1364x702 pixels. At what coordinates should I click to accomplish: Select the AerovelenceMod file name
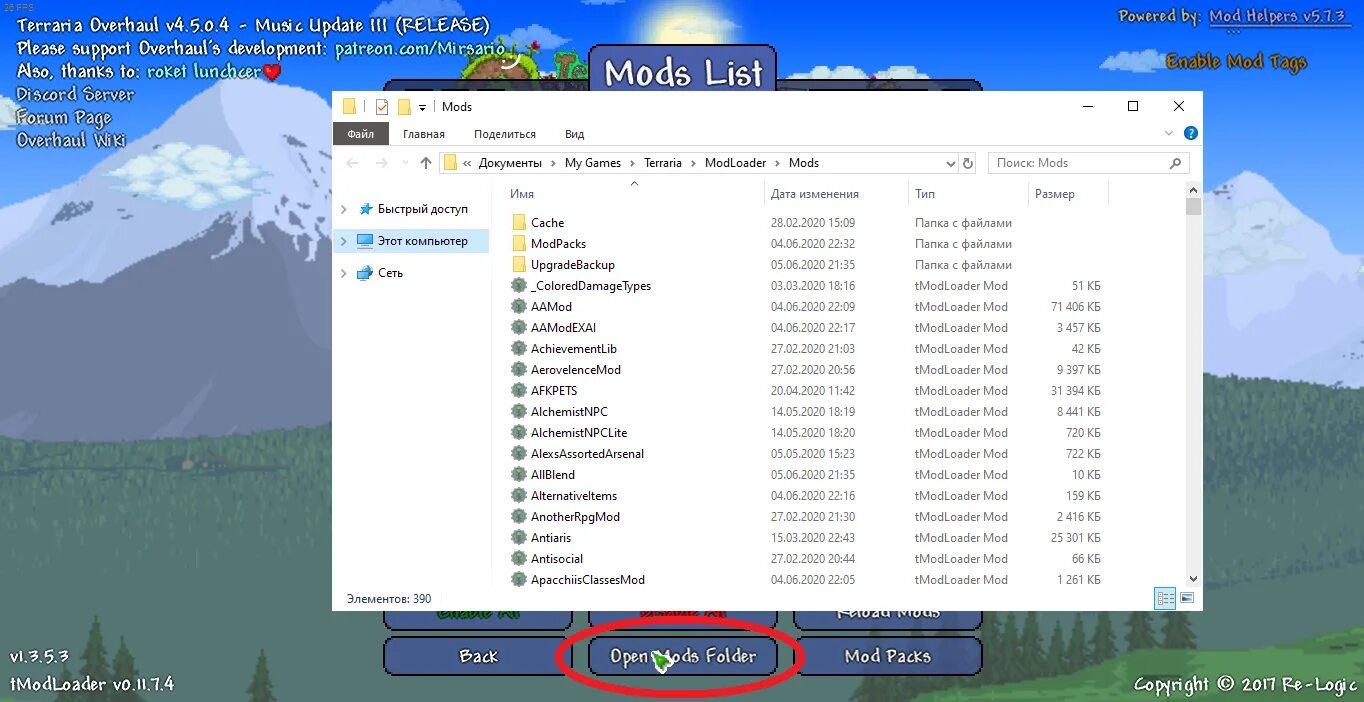(576, 370)
